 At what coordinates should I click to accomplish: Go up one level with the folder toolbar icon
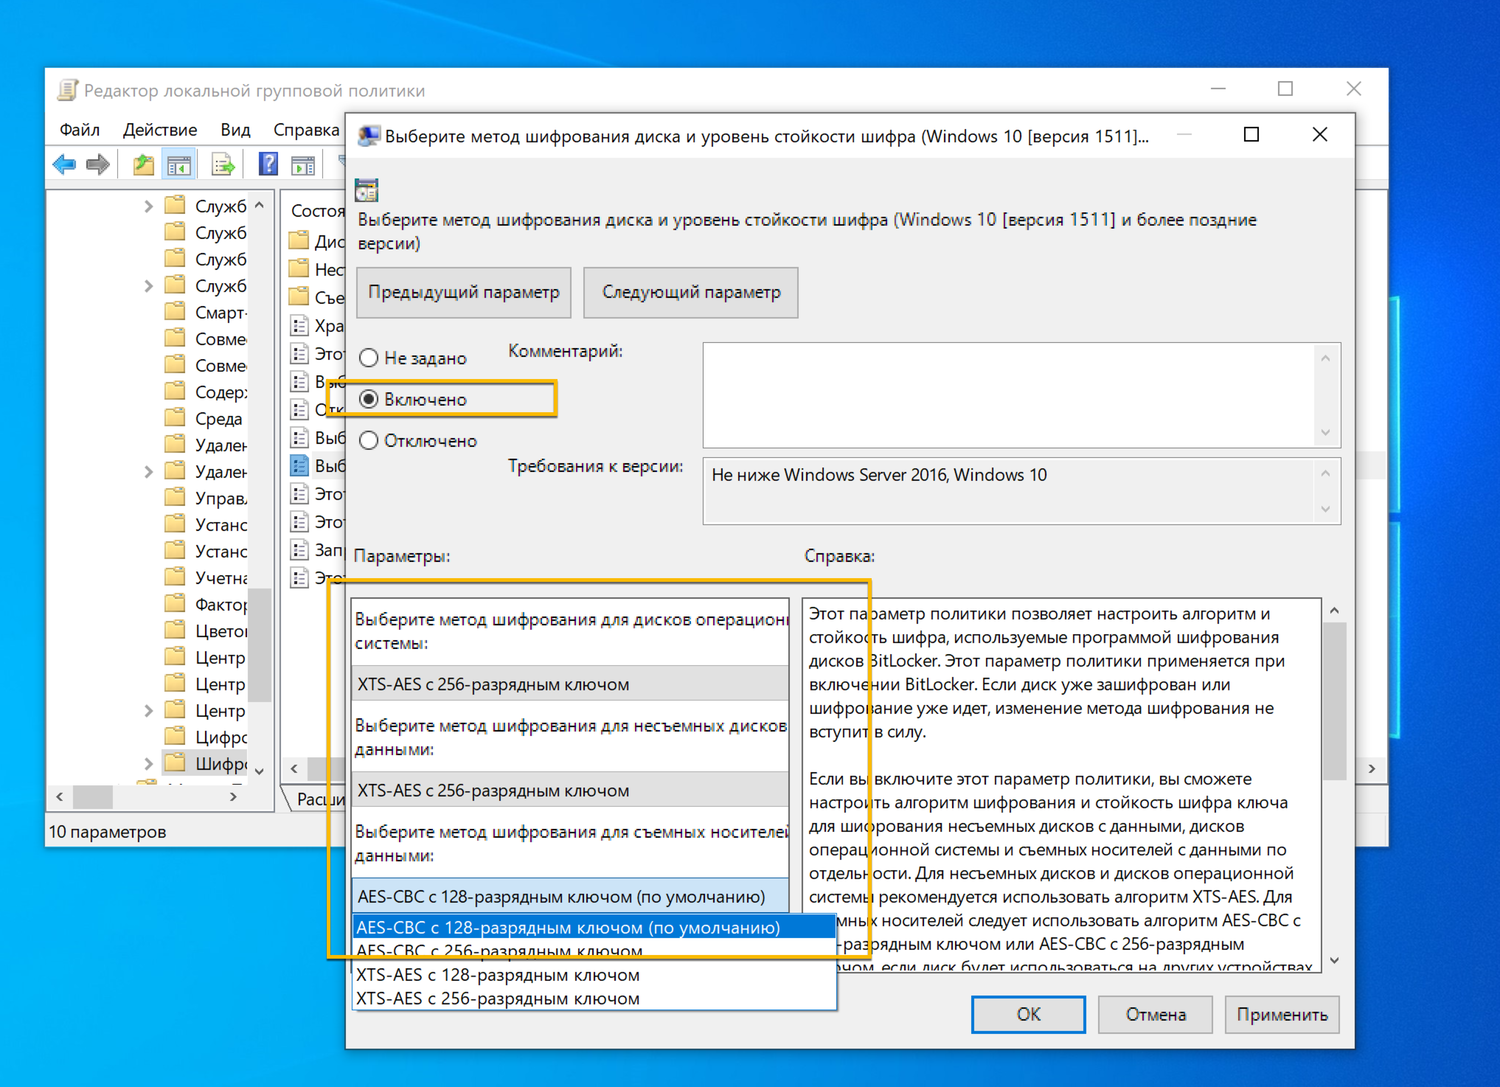[x=144, y=164]
